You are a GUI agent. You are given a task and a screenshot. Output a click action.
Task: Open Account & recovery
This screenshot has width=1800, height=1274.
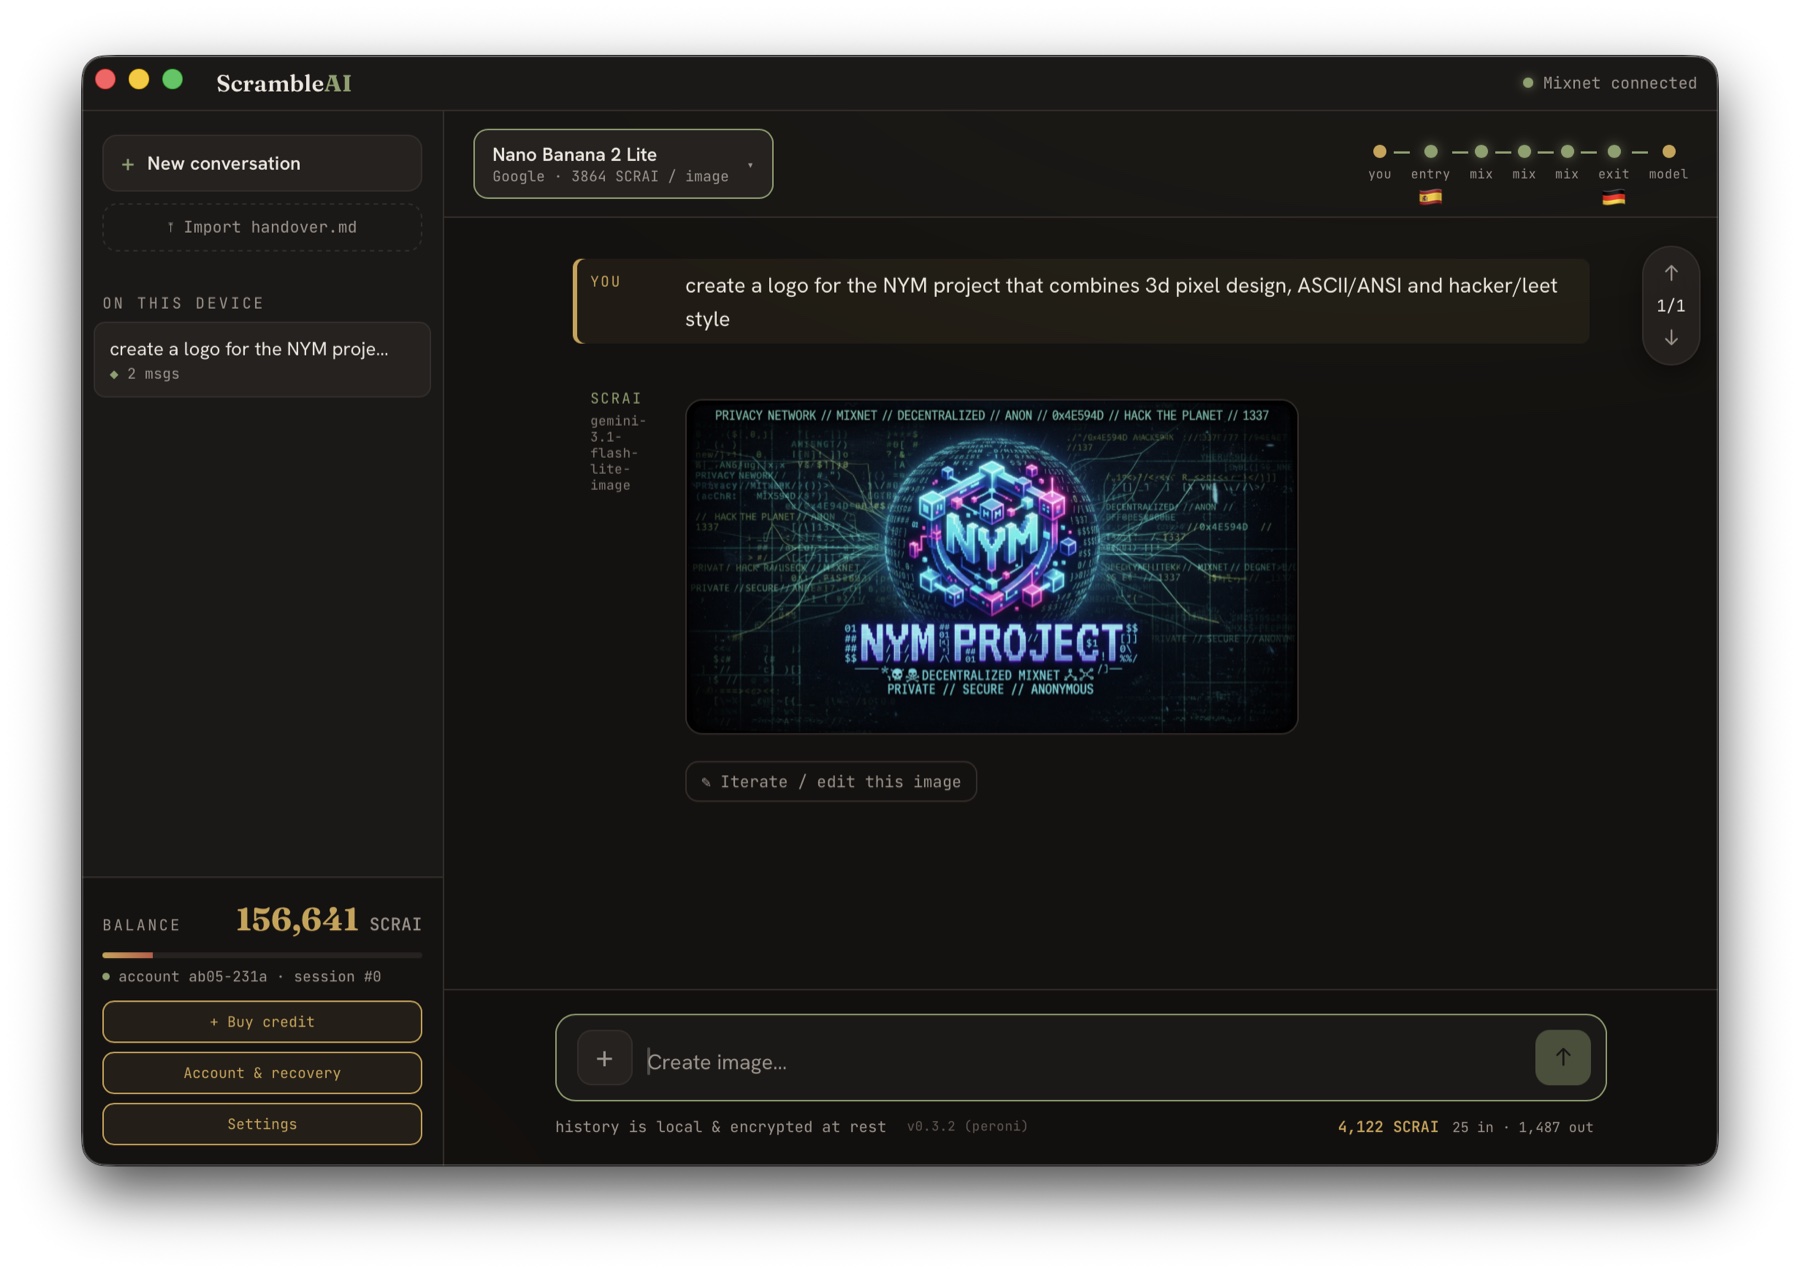tap(262, 1073)
